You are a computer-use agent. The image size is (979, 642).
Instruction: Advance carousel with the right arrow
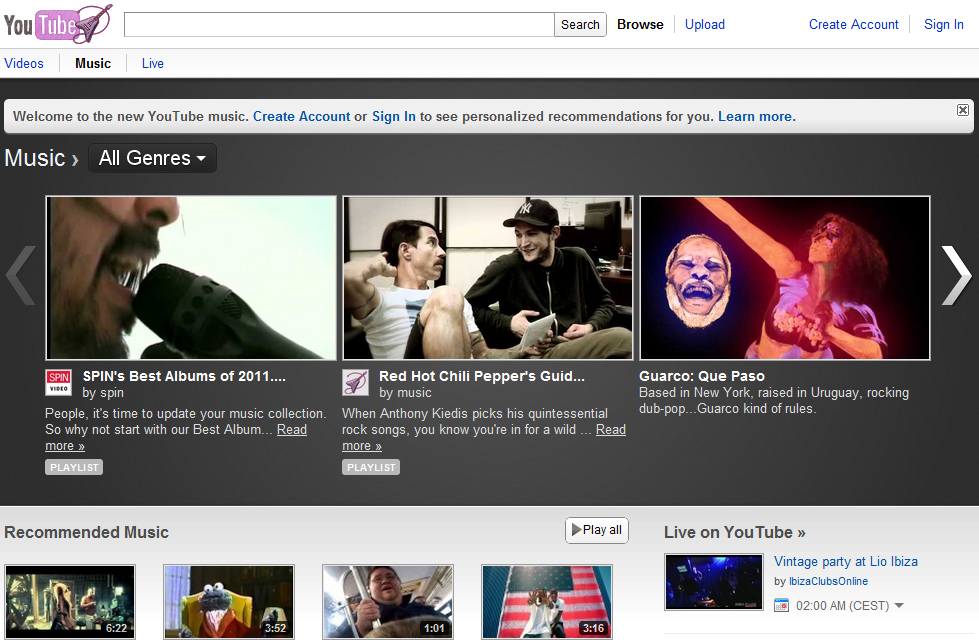click(957, 275)
